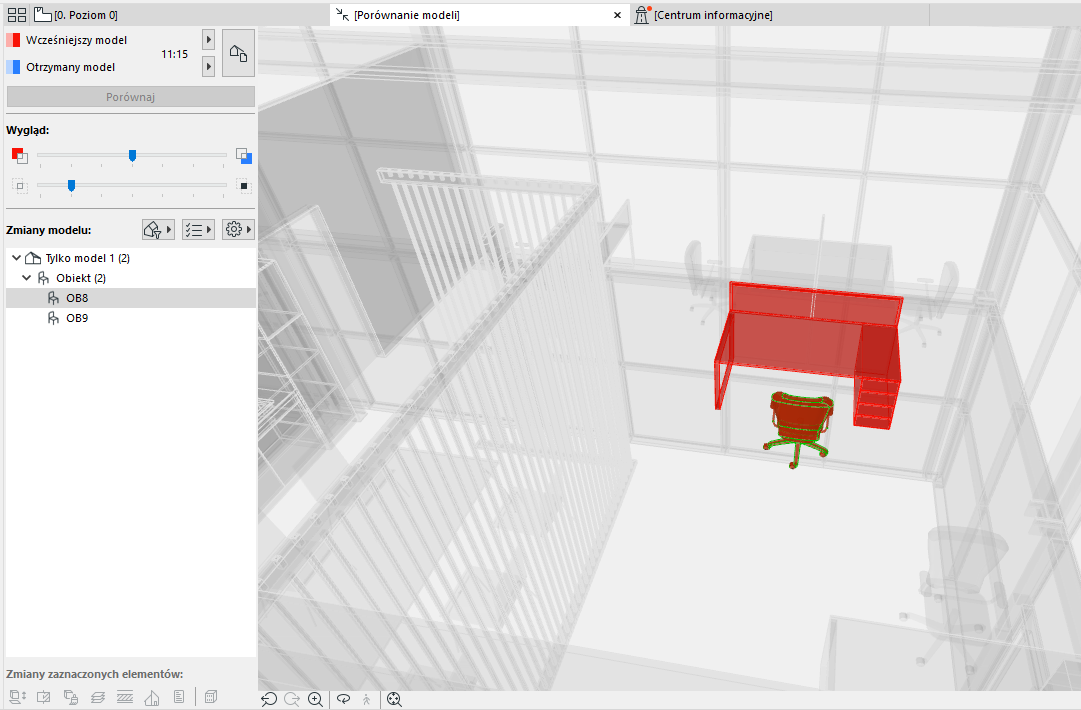Open the changes list options dropdown
This screenshot has width=1081, height=710.
(199, 230)
